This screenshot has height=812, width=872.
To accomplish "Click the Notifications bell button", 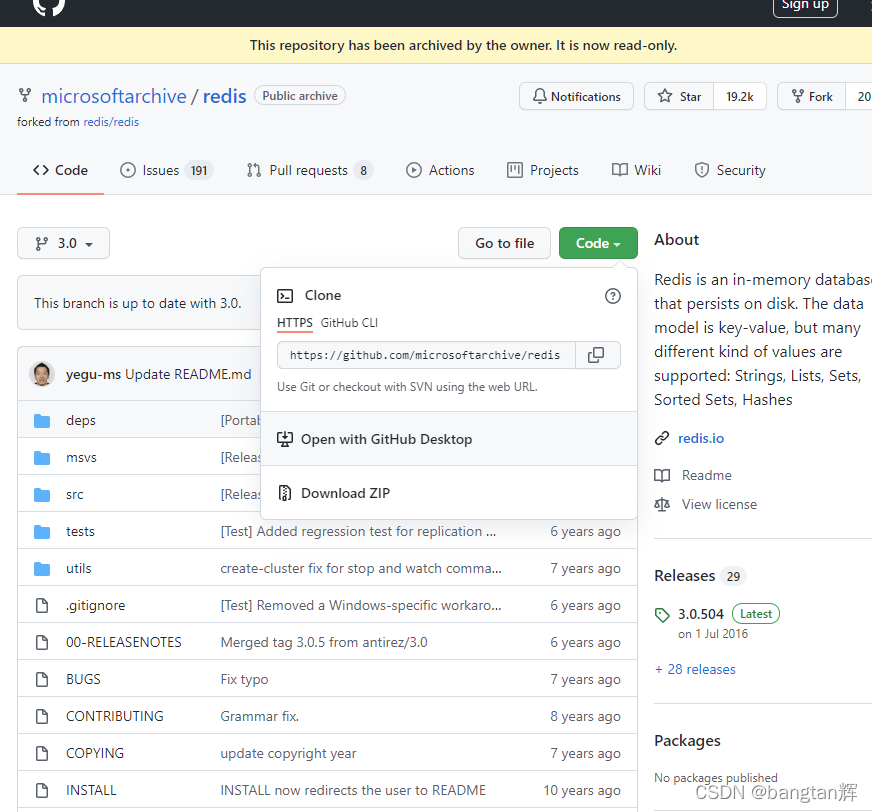I will [x=576, y=96].
